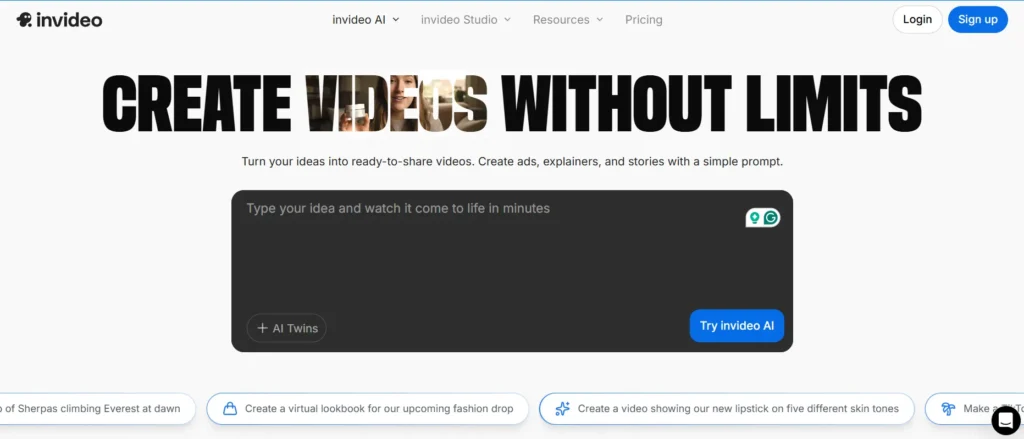Click the sparkle icon on lipstick suggestion
Screen dimensions: 1024x439
(562, 408)
